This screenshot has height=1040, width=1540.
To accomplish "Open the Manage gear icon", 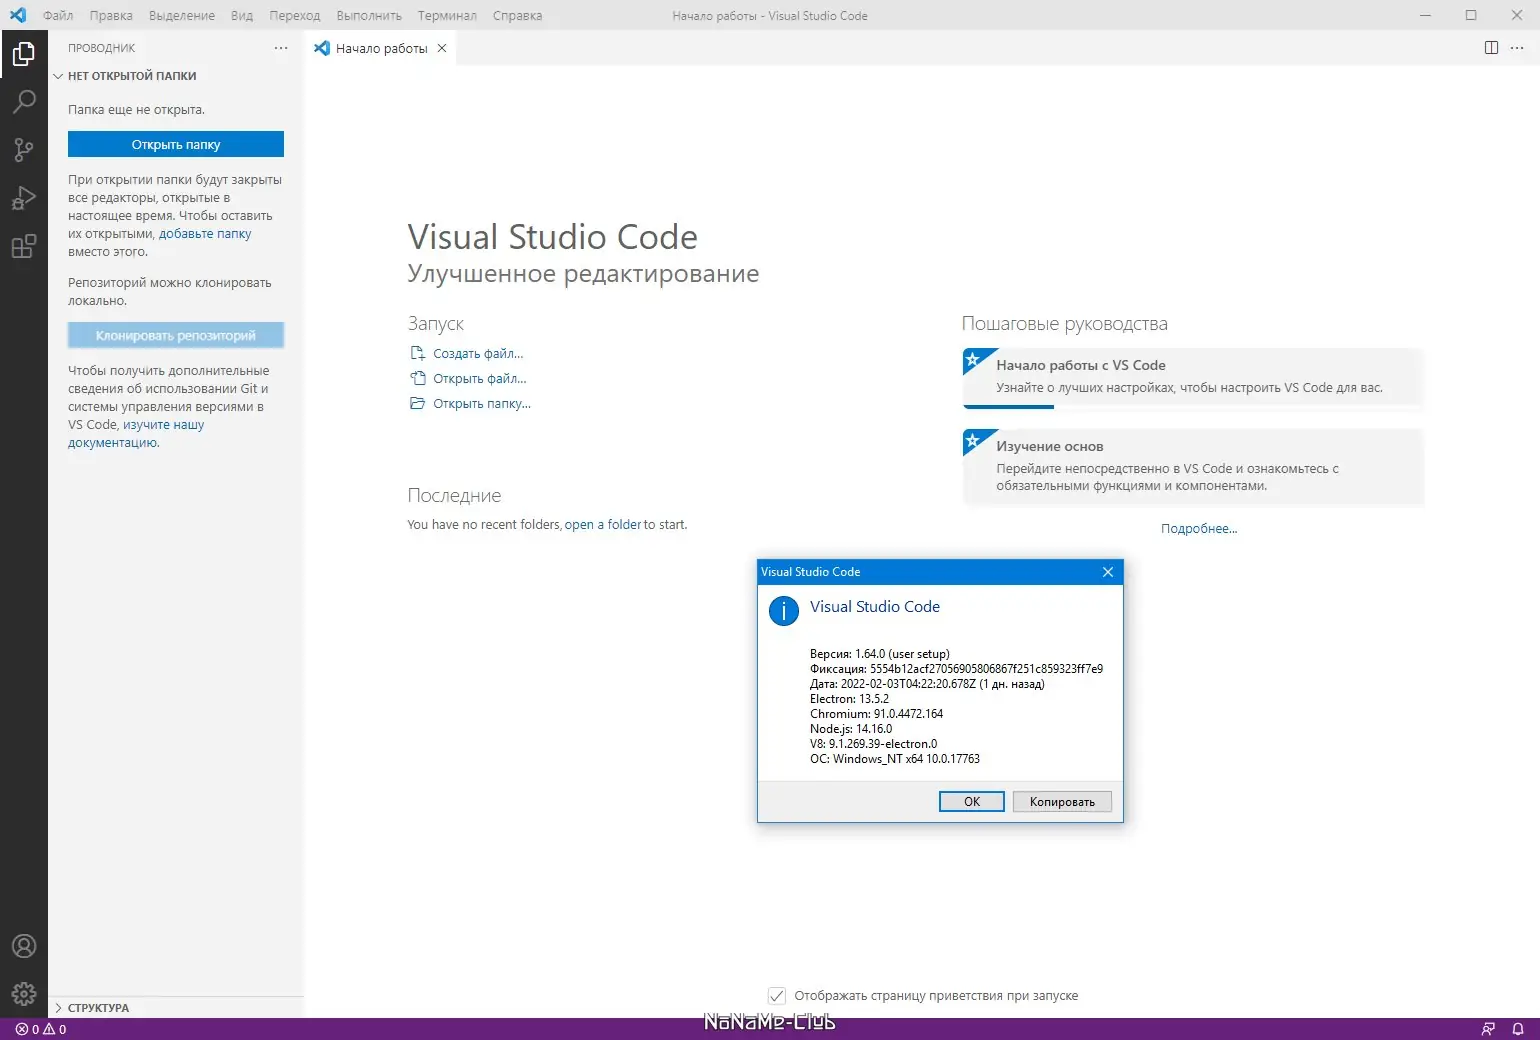I will coord(24,994).
